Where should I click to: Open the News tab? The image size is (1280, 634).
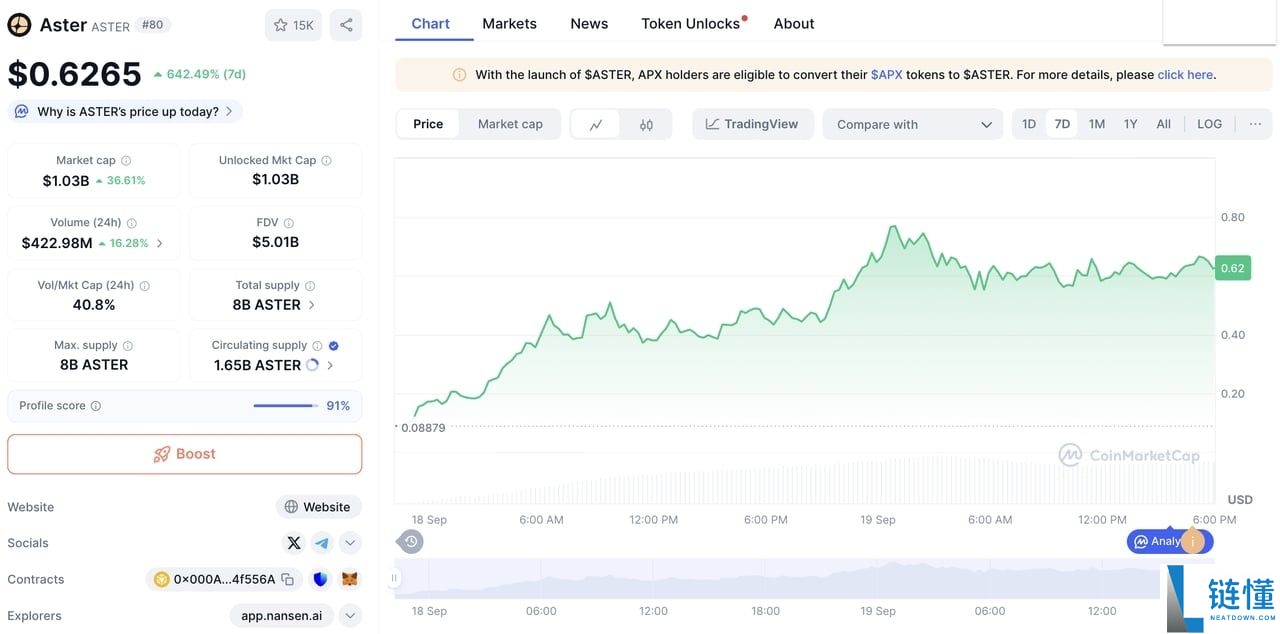589,23
